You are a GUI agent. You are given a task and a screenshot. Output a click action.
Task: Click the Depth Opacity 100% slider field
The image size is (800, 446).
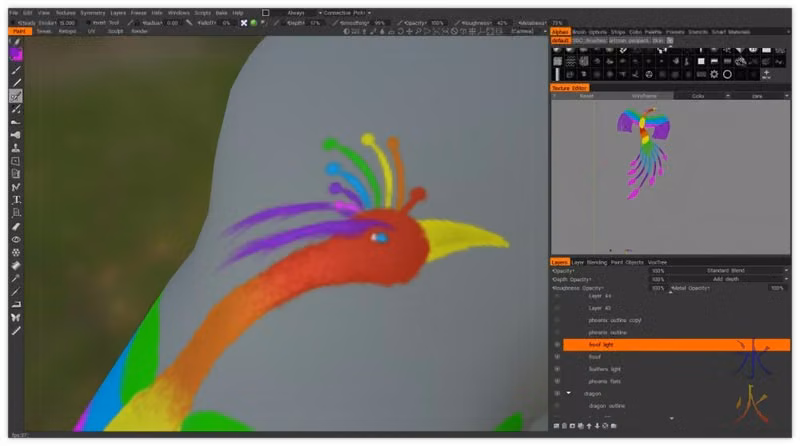658,279
